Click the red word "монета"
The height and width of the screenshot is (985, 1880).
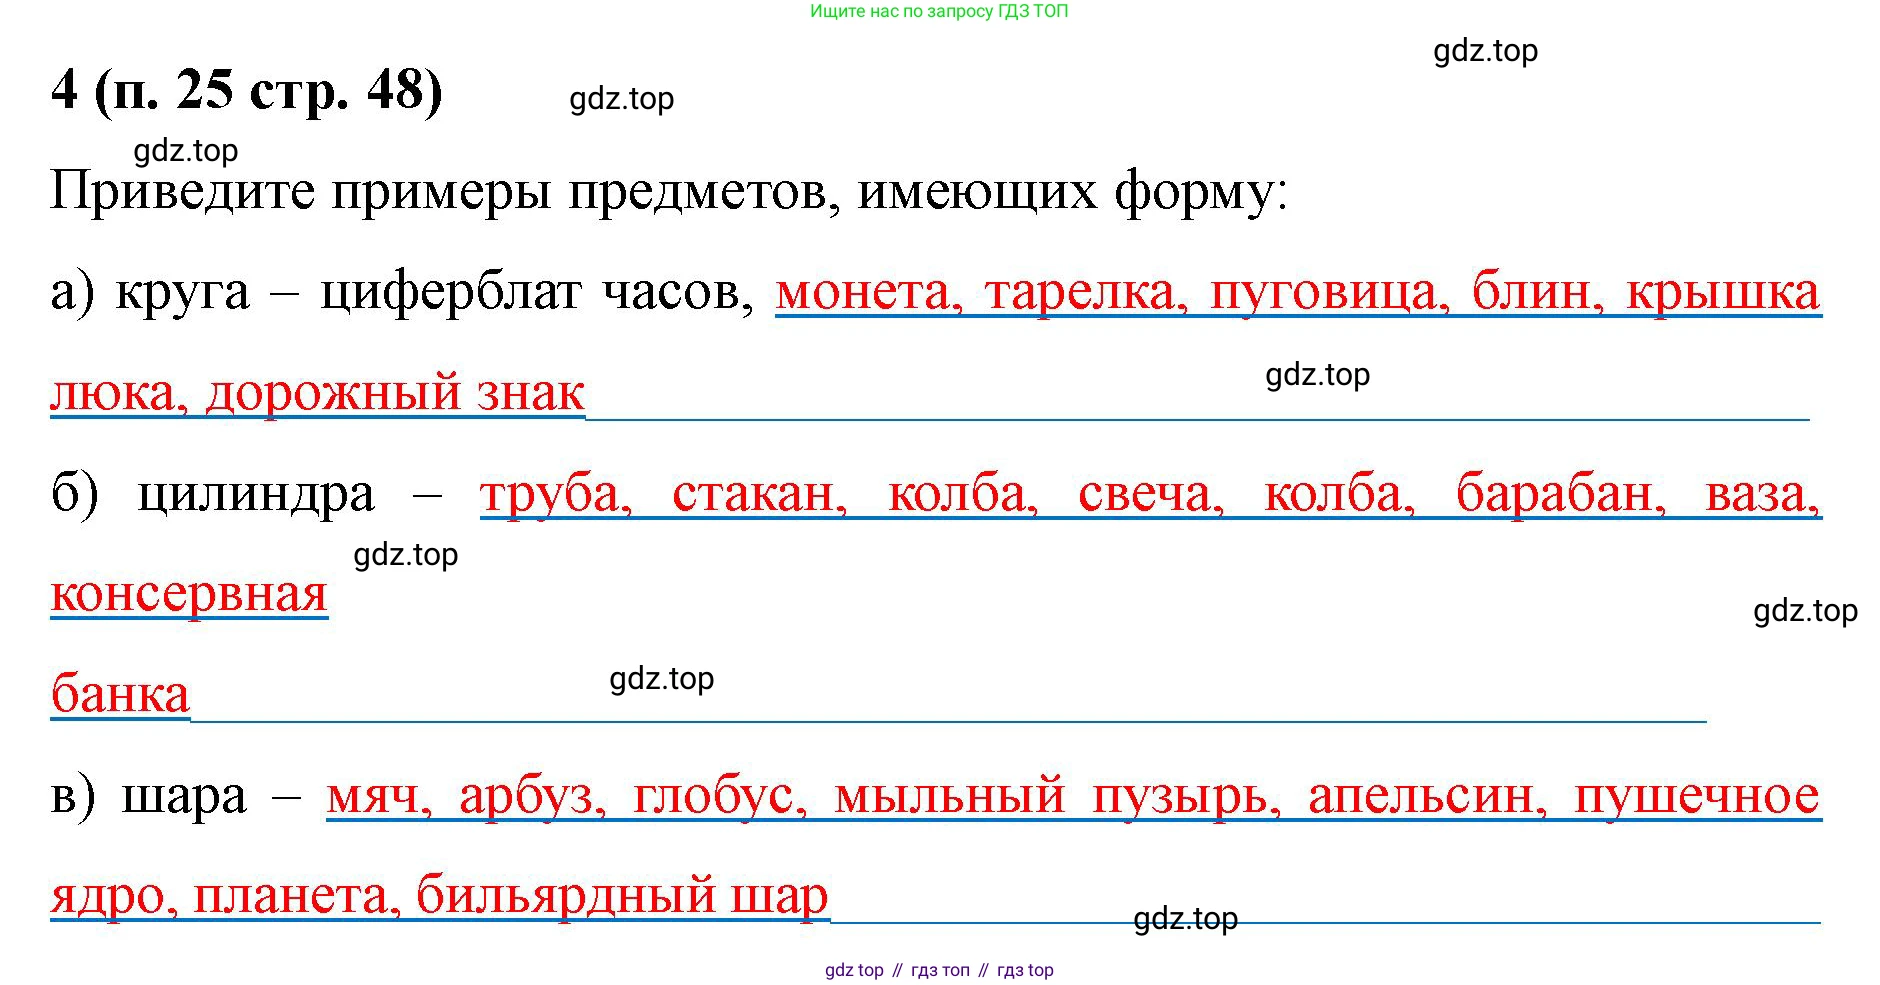coord(868,293)
